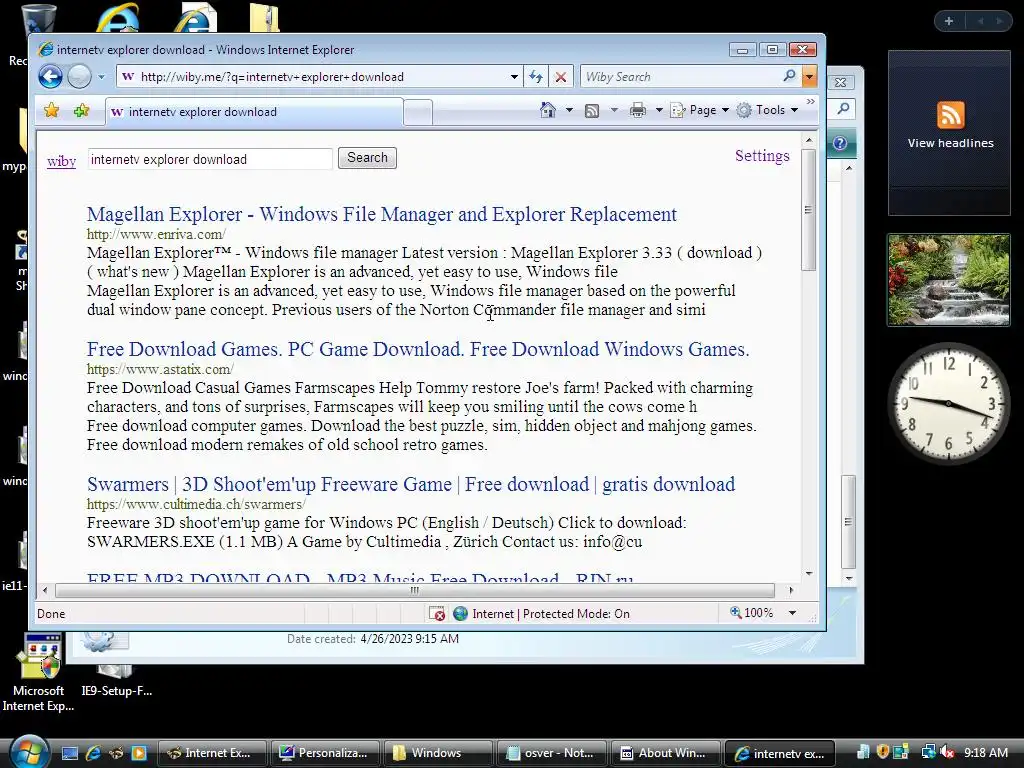The image size is (1024, 768).
Task: Switch to Windows folder taskbar button
Action: (438, 753)
